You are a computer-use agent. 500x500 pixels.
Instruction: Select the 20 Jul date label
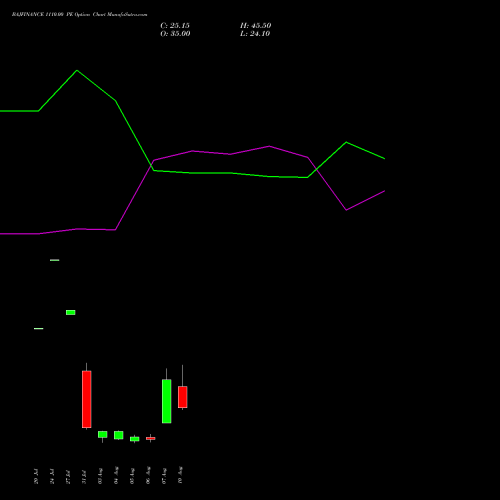(x=36, y=476)
